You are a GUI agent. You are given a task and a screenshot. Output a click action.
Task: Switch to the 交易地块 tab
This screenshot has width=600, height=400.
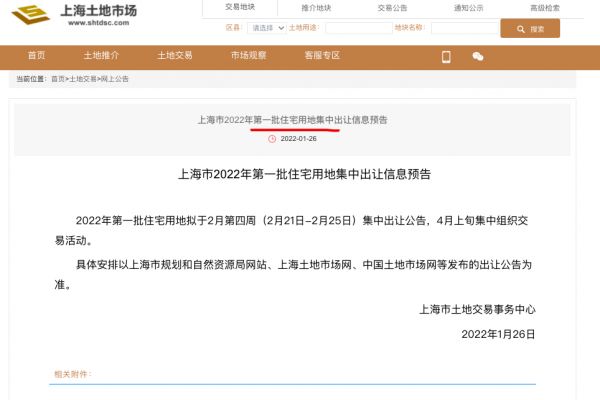240,7
